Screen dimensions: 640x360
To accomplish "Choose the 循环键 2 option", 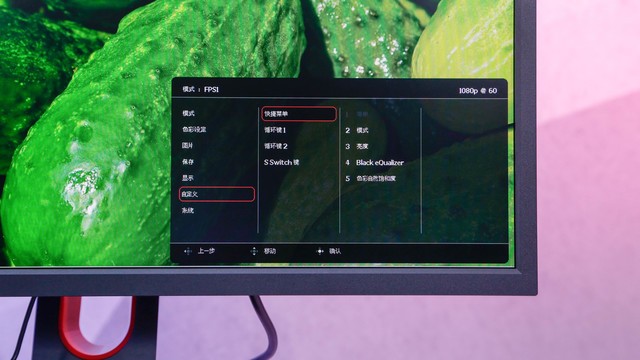I will [x=276, y=146].
